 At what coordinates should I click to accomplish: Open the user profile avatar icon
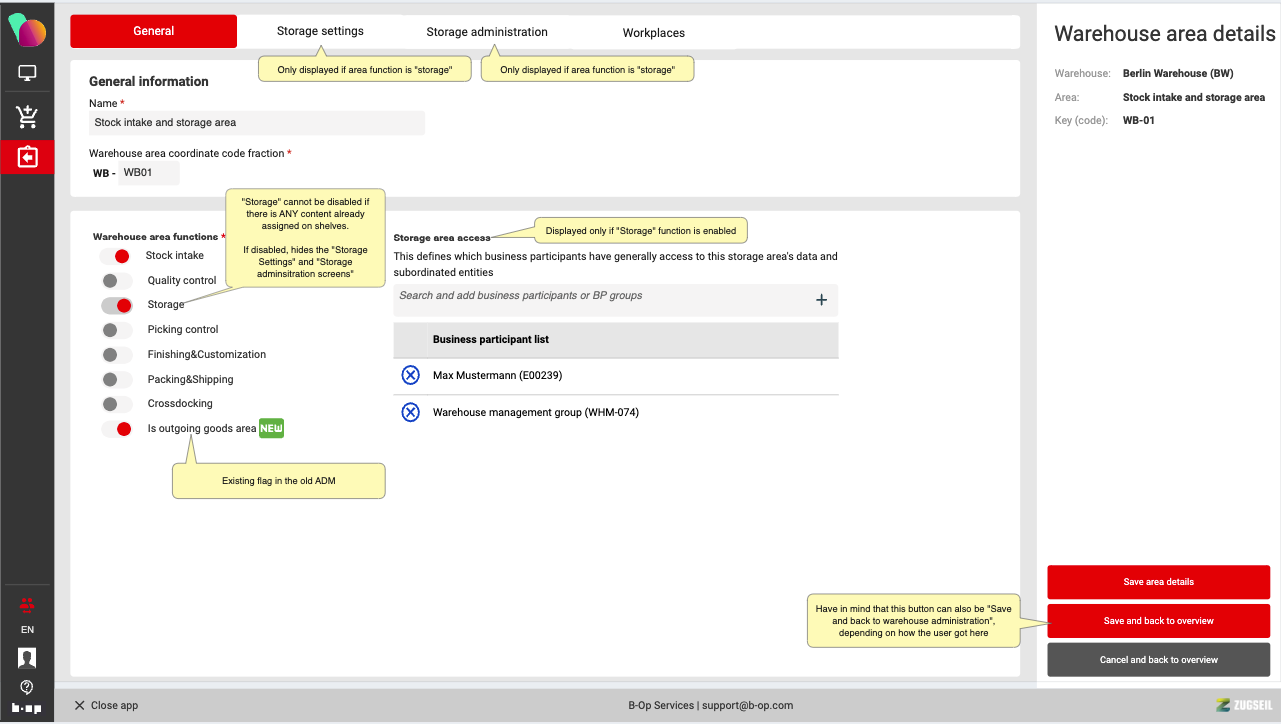pyautogui.click(x=27, y=657)
